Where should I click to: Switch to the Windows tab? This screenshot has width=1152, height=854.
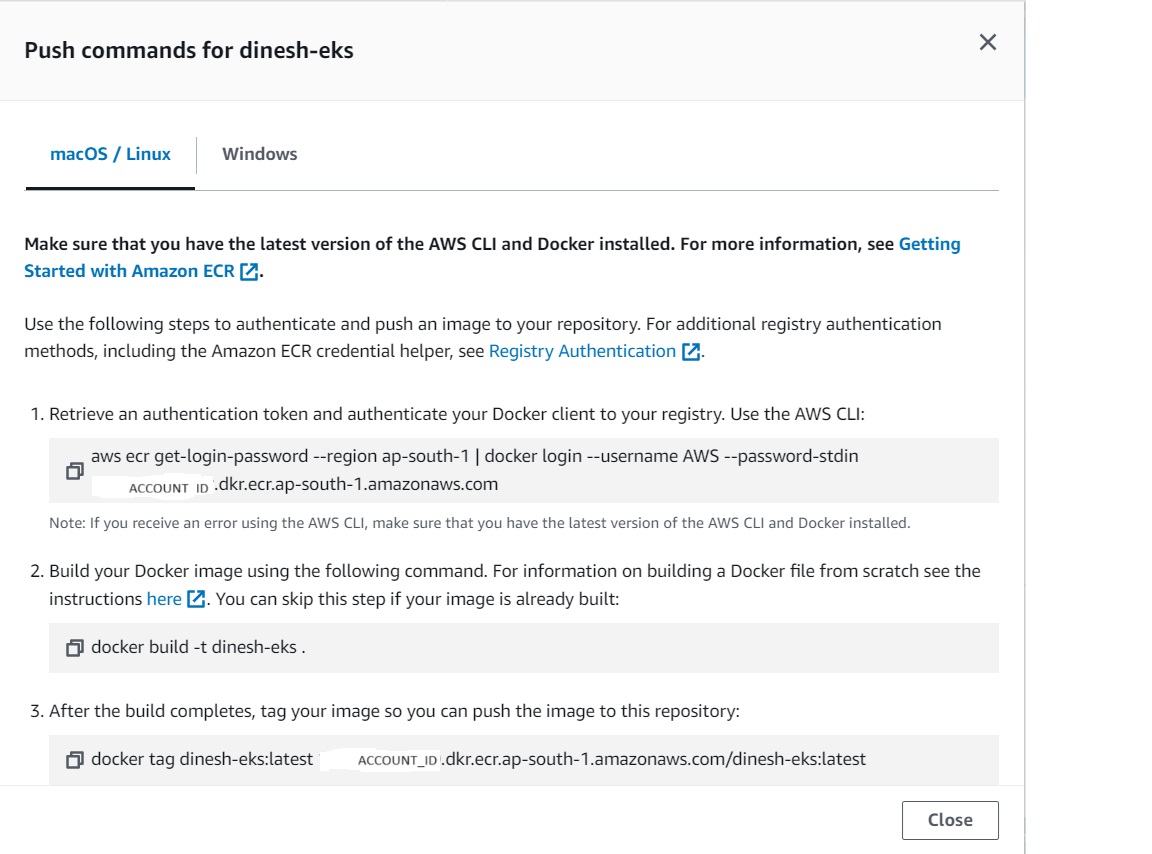[259, 154]
